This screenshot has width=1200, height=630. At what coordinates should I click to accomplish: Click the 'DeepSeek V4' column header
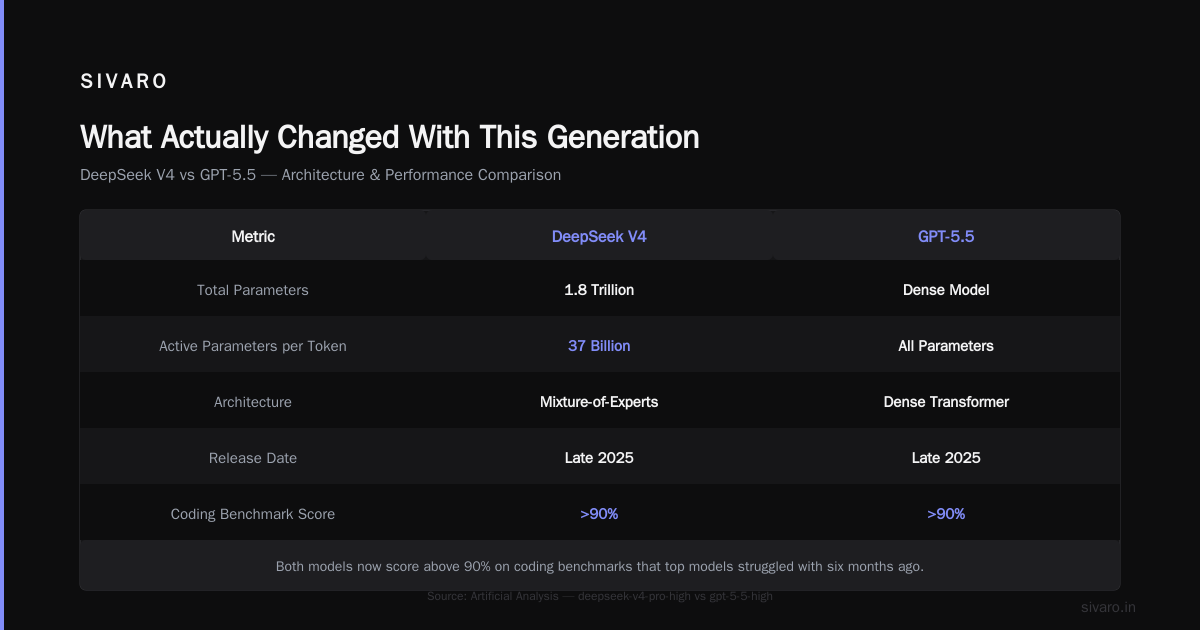(x=599, y=237)
